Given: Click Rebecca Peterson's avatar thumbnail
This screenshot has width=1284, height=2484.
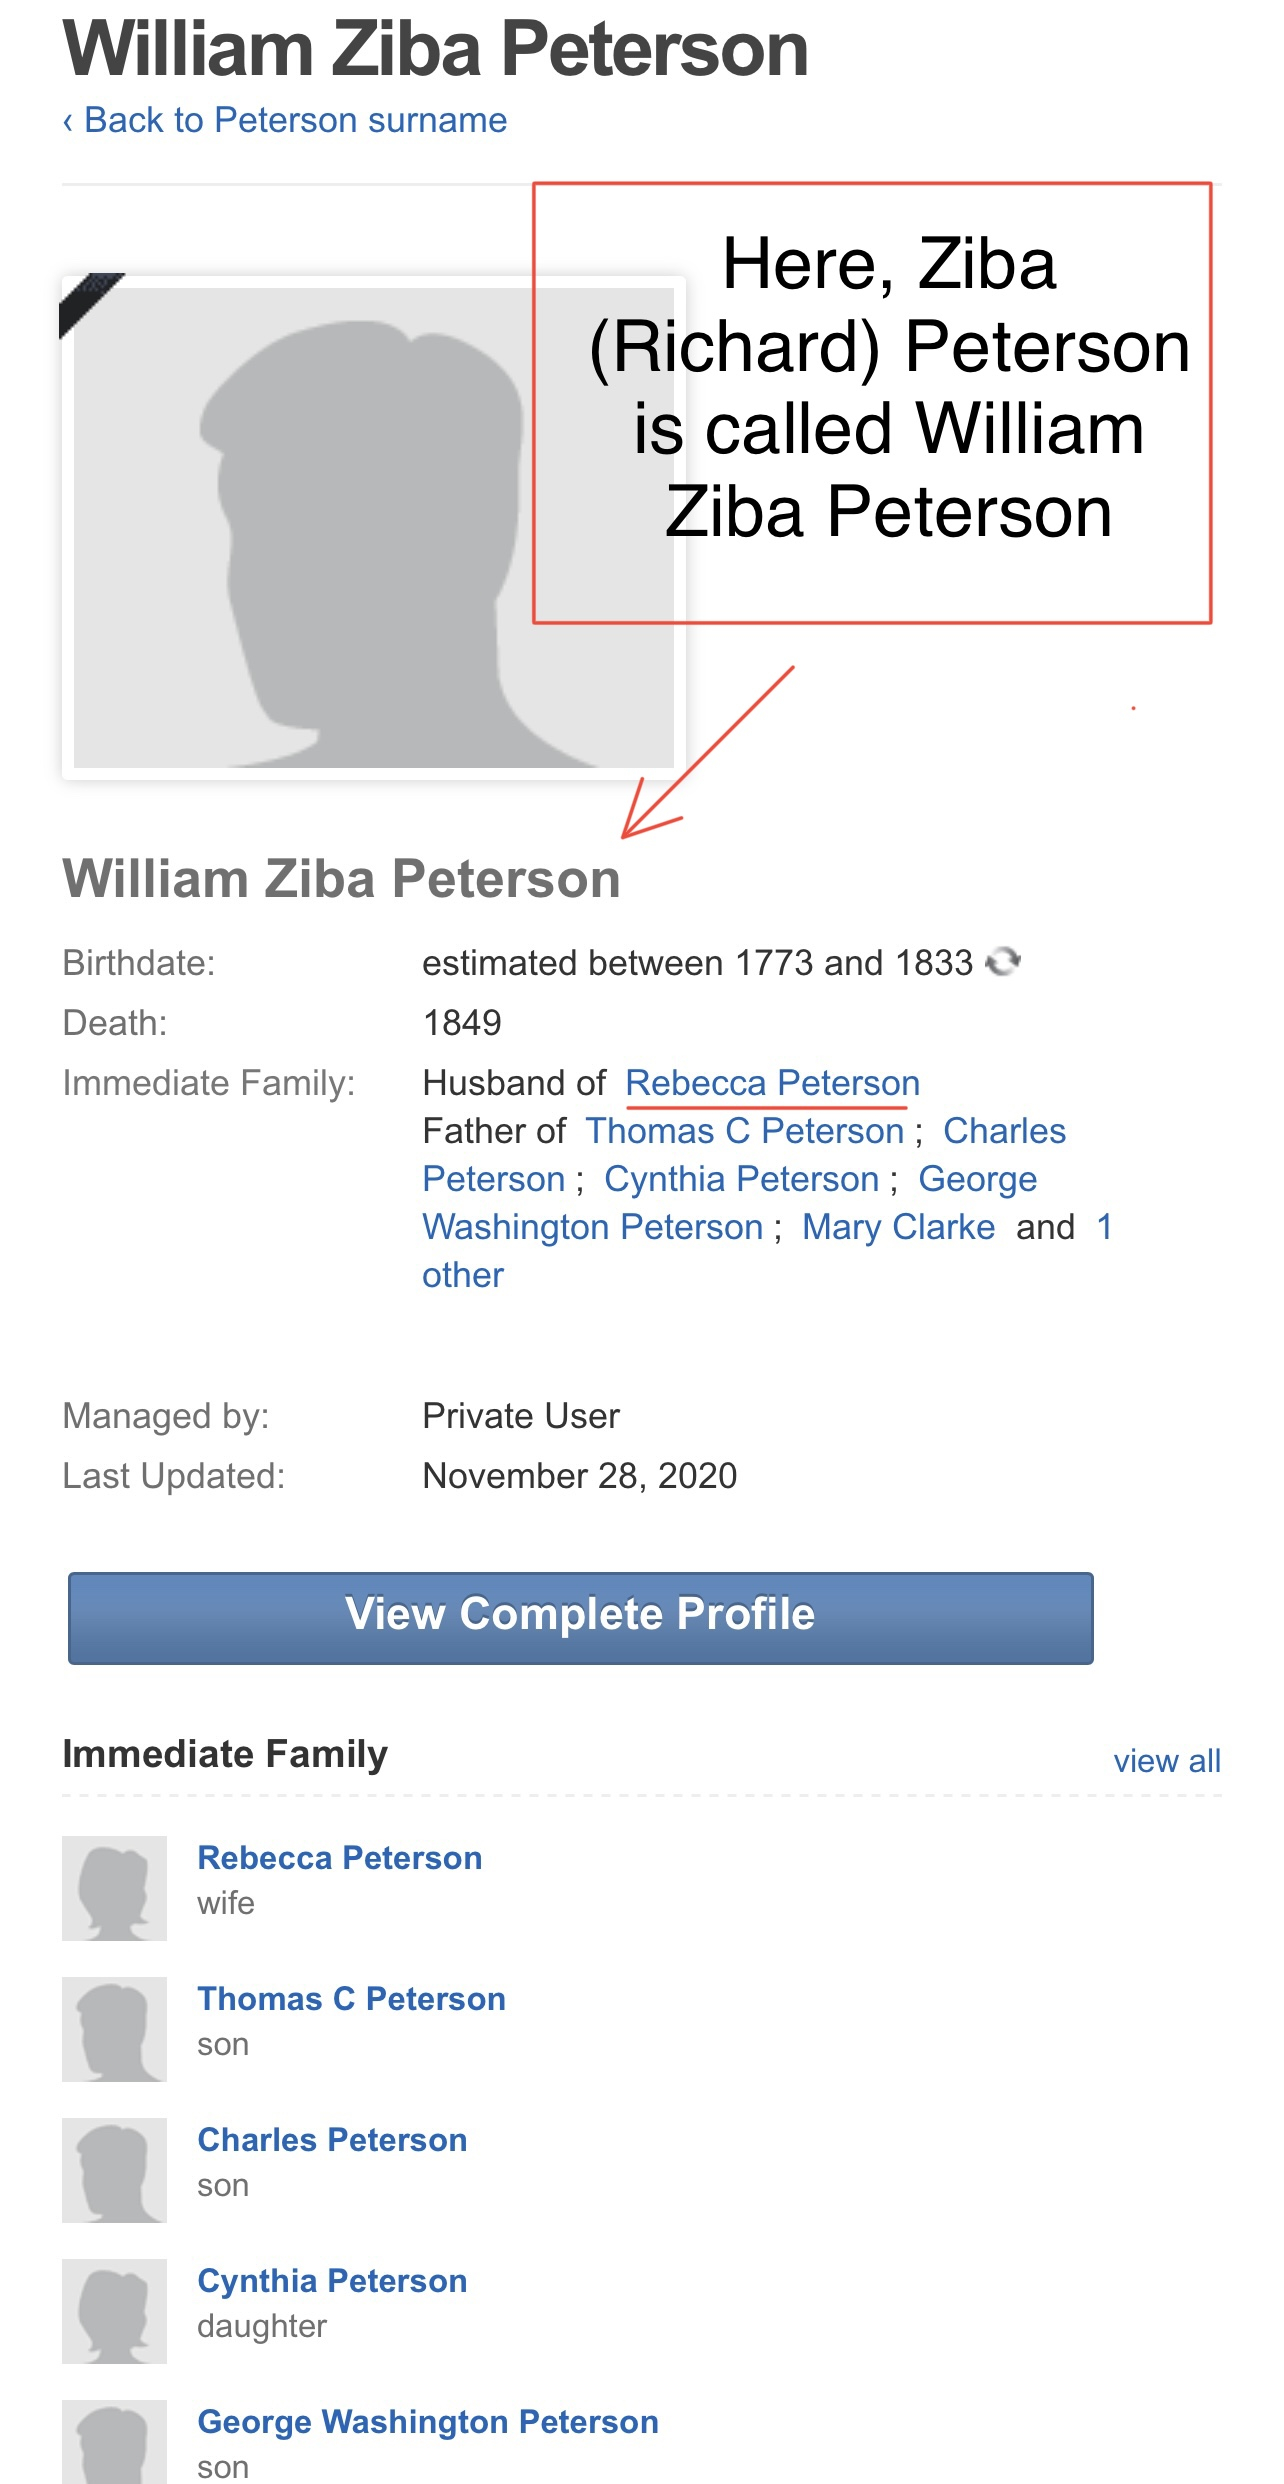Looking at the screenshot, I should (x=114, y=1887).
